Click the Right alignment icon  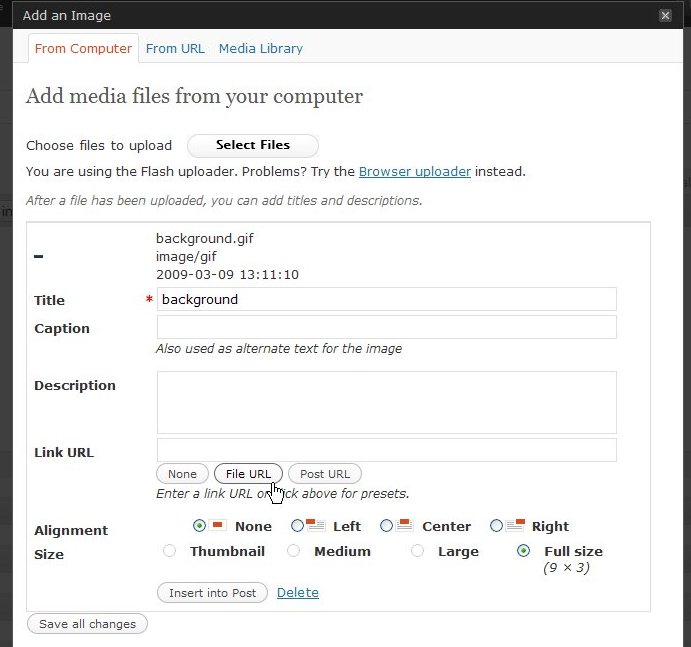point(516,525)
